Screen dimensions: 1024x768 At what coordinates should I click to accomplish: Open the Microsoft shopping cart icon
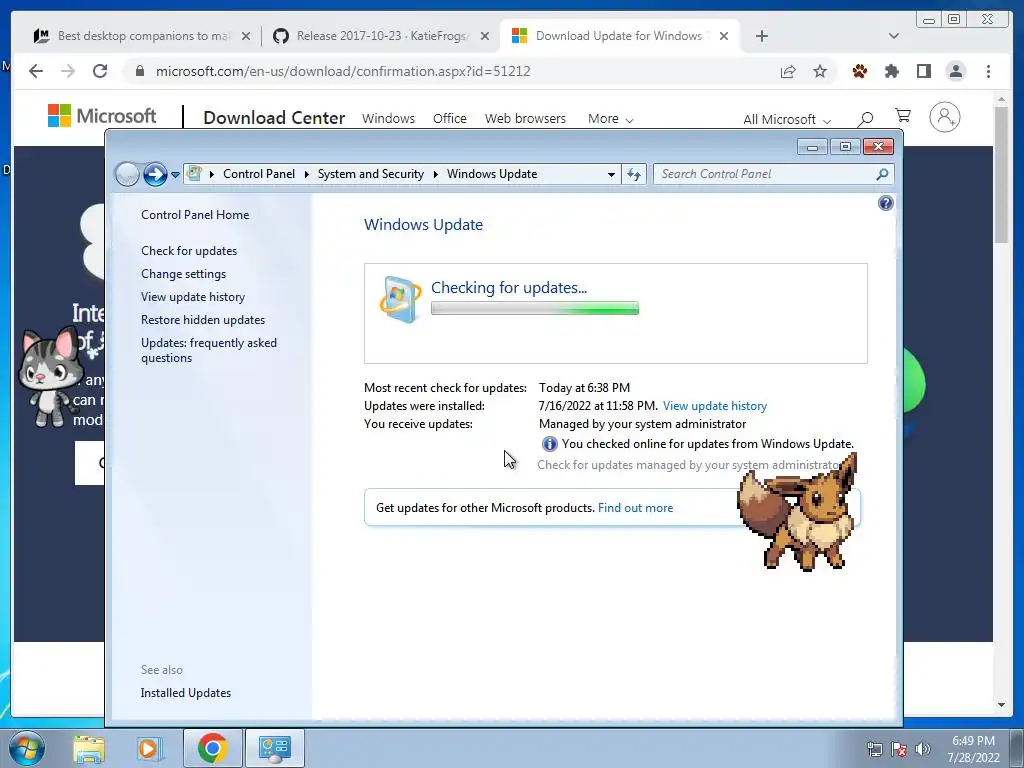point(903,116)
